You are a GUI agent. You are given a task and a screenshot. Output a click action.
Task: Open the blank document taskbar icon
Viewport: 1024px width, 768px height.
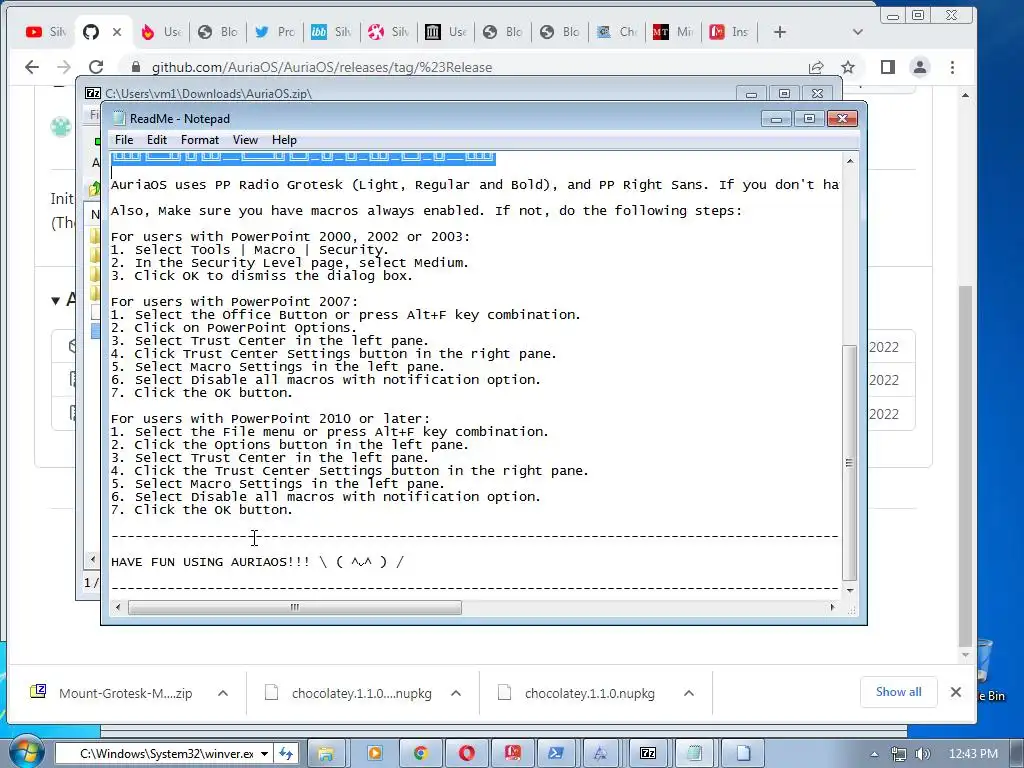(743, 754)
